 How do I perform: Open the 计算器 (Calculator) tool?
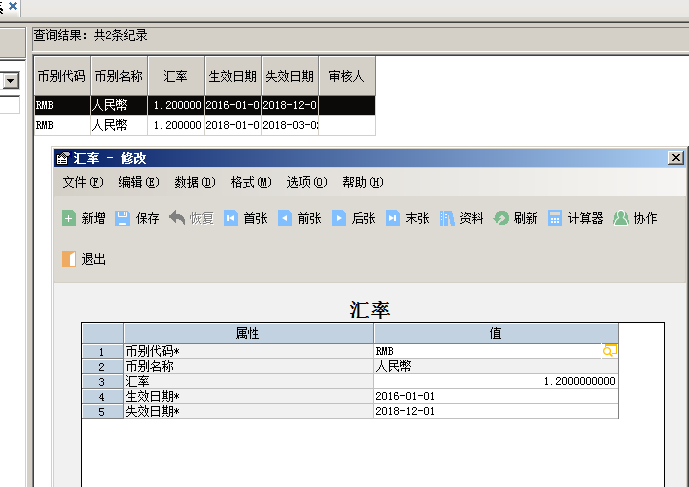pos(555,218)
